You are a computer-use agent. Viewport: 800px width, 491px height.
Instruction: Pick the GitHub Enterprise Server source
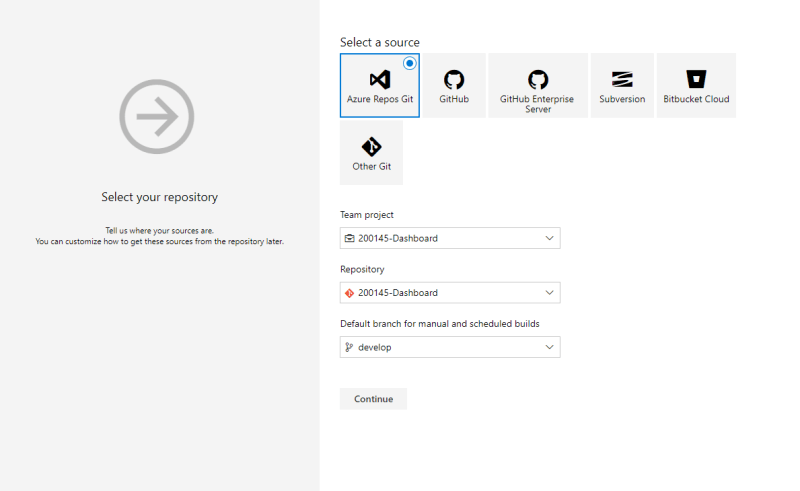(538, 85)
